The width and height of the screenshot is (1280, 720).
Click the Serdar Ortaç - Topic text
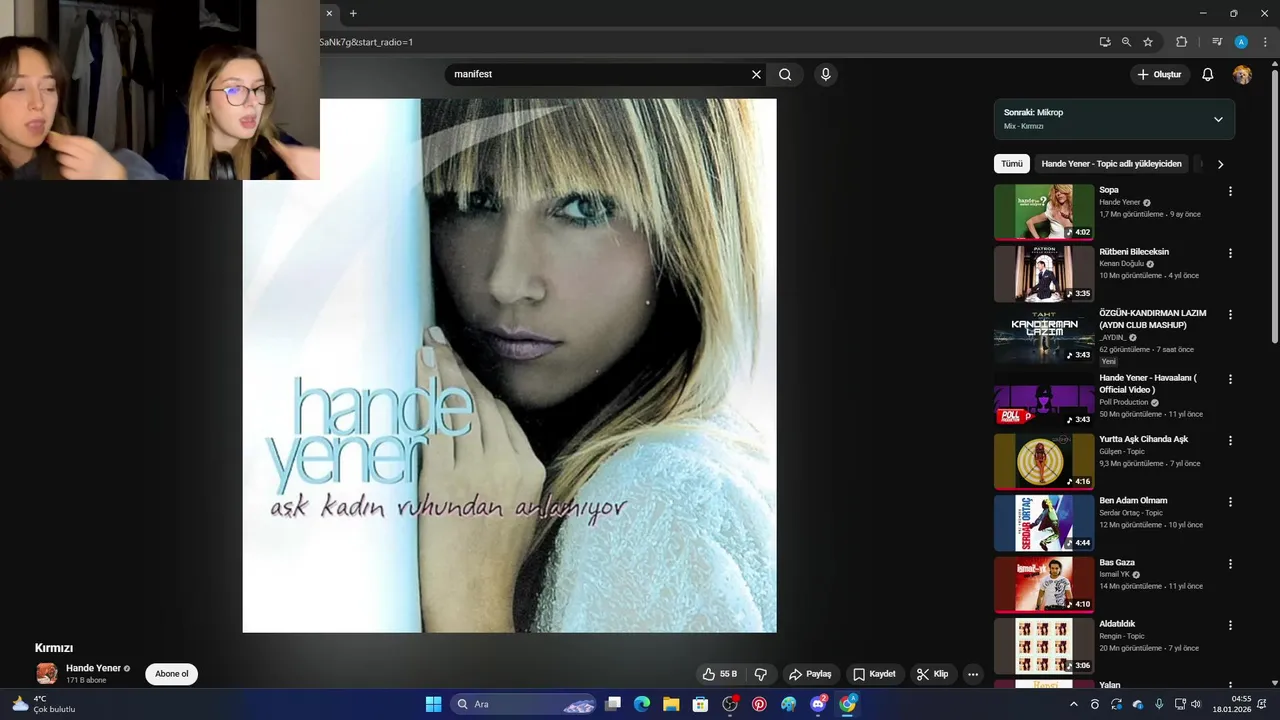1131,513
